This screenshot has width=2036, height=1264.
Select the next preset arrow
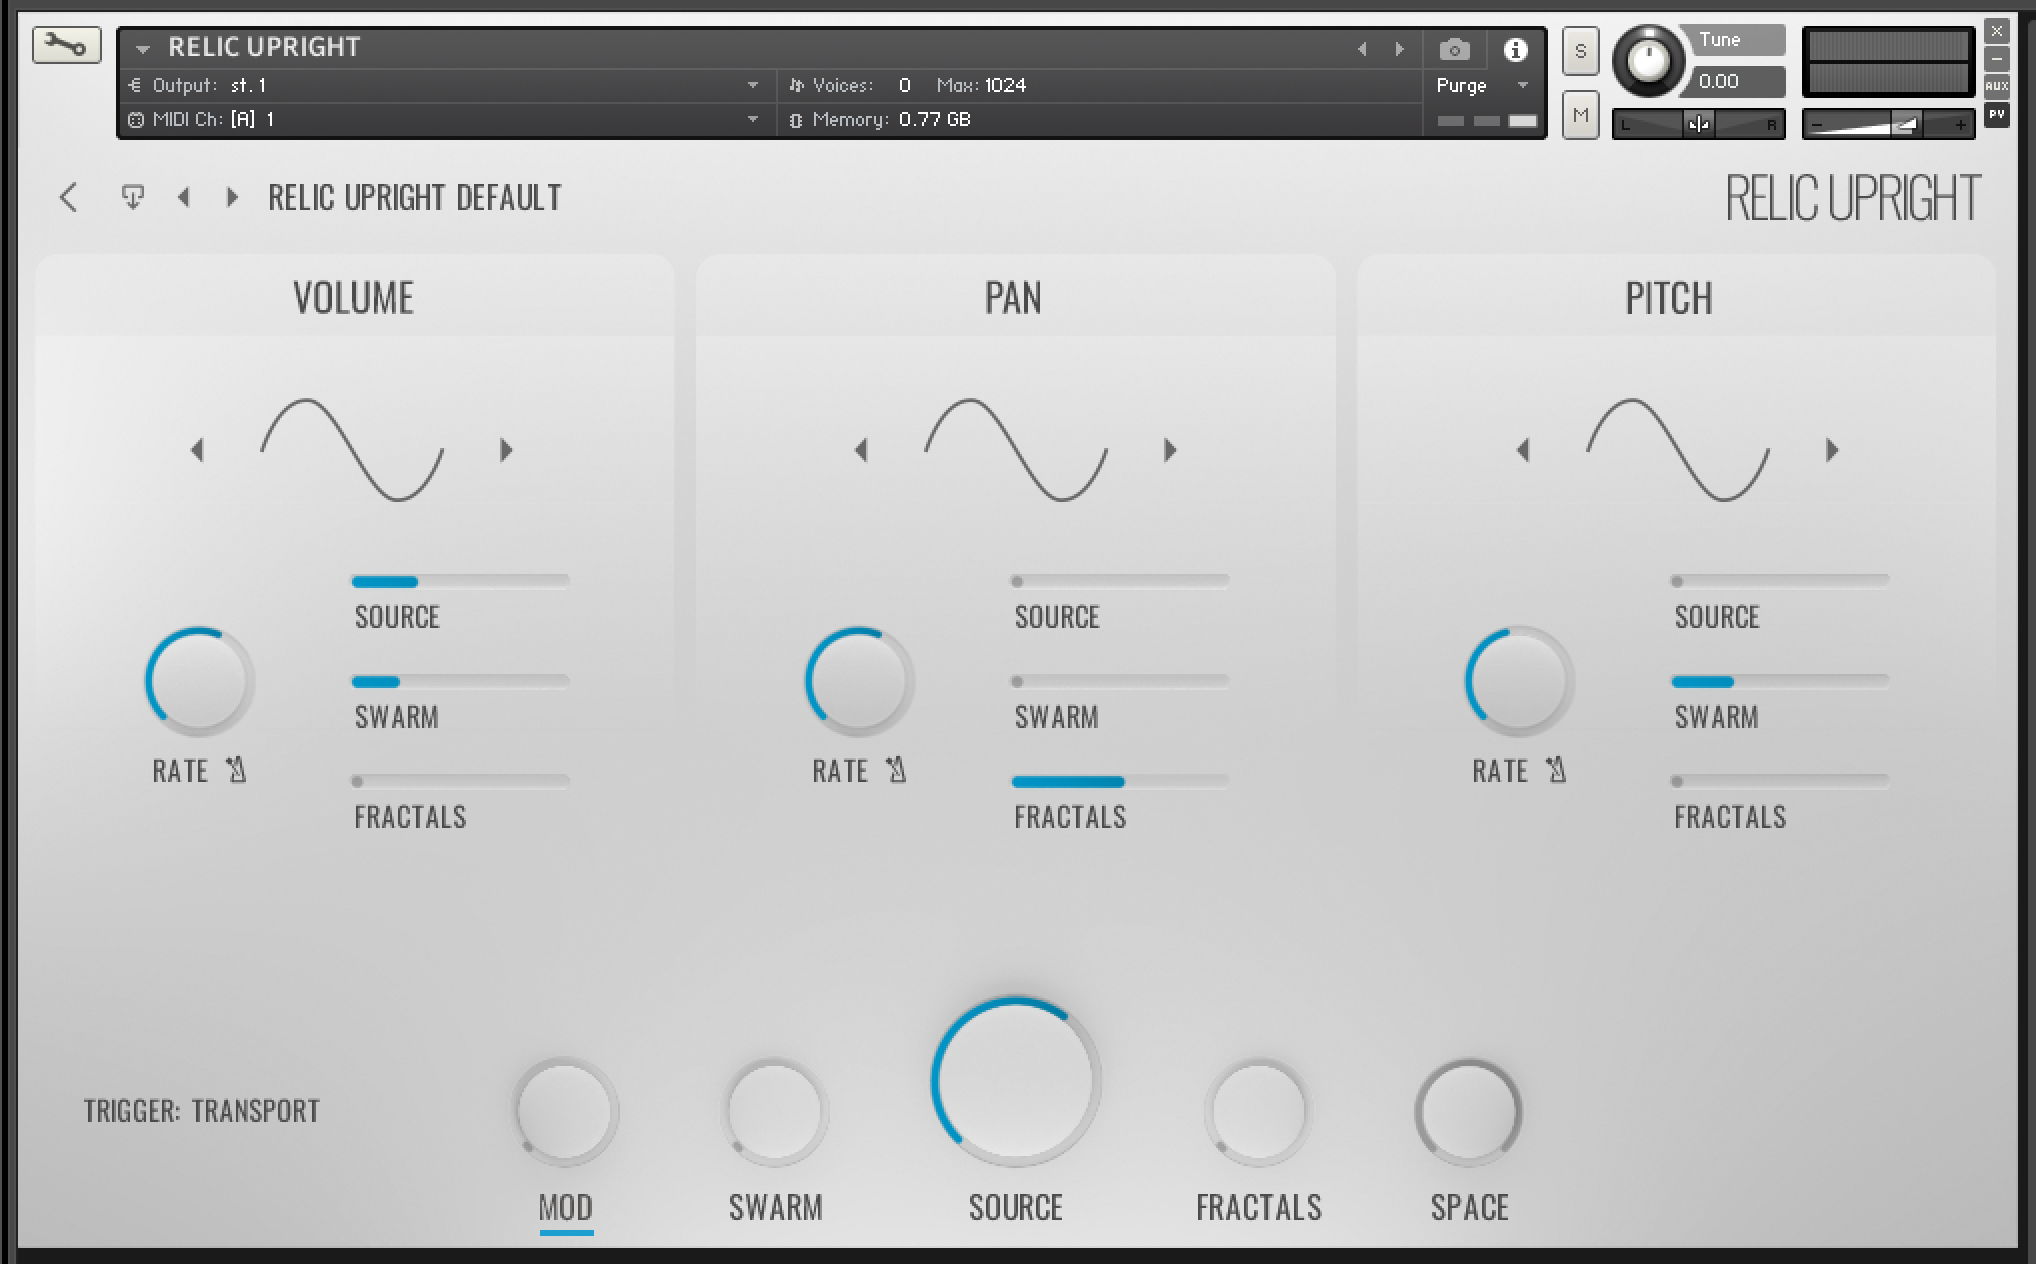point(232,197)
